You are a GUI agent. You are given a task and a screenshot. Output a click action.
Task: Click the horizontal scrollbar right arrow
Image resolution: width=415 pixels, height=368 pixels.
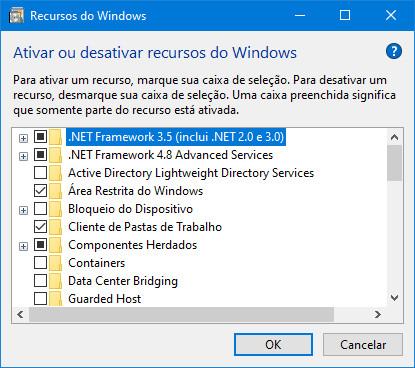pyautogui.click(x=378, y=314)
